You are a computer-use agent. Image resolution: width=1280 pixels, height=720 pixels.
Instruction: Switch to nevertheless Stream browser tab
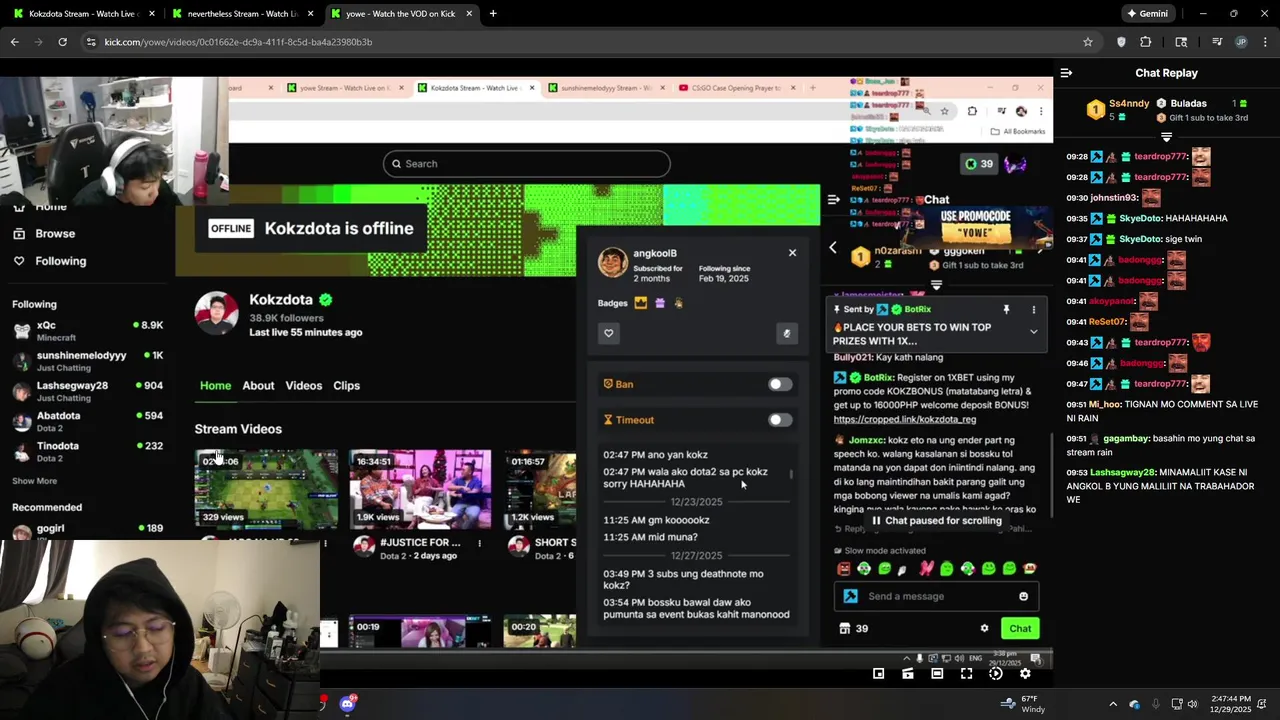[242, 14]
